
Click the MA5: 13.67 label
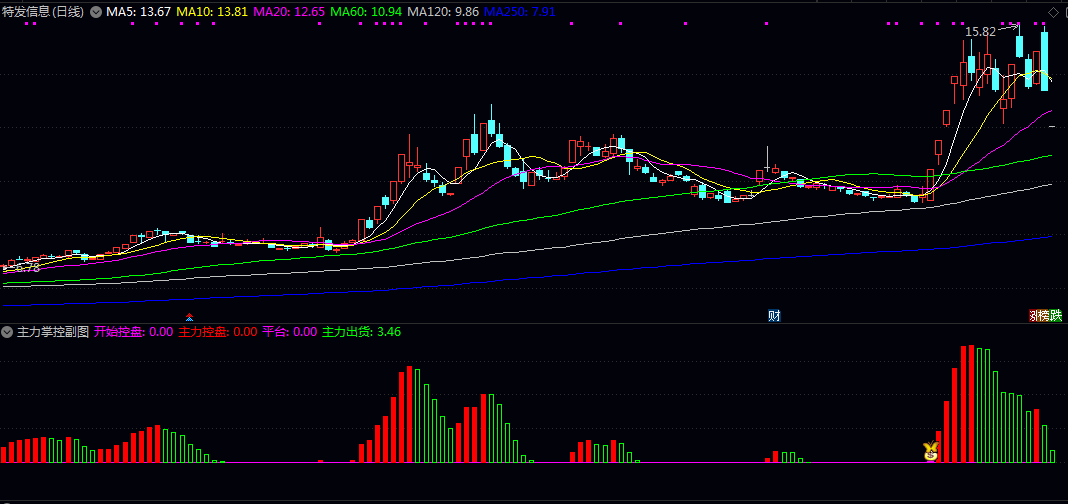[x=138, y=12]
